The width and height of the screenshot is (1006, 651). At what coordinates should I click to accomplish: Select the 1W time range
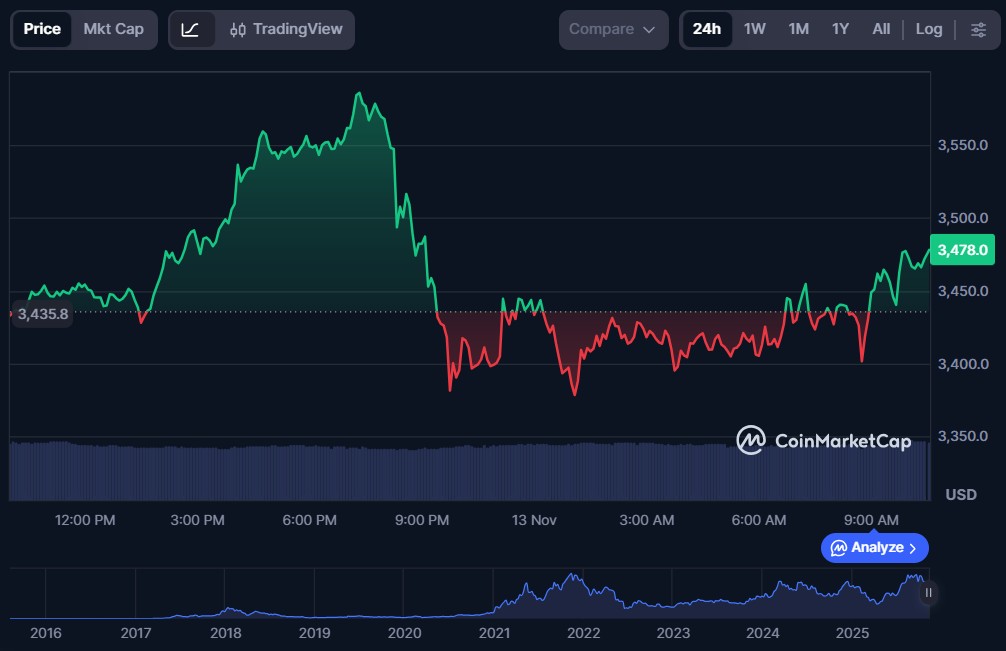point(754,30)
